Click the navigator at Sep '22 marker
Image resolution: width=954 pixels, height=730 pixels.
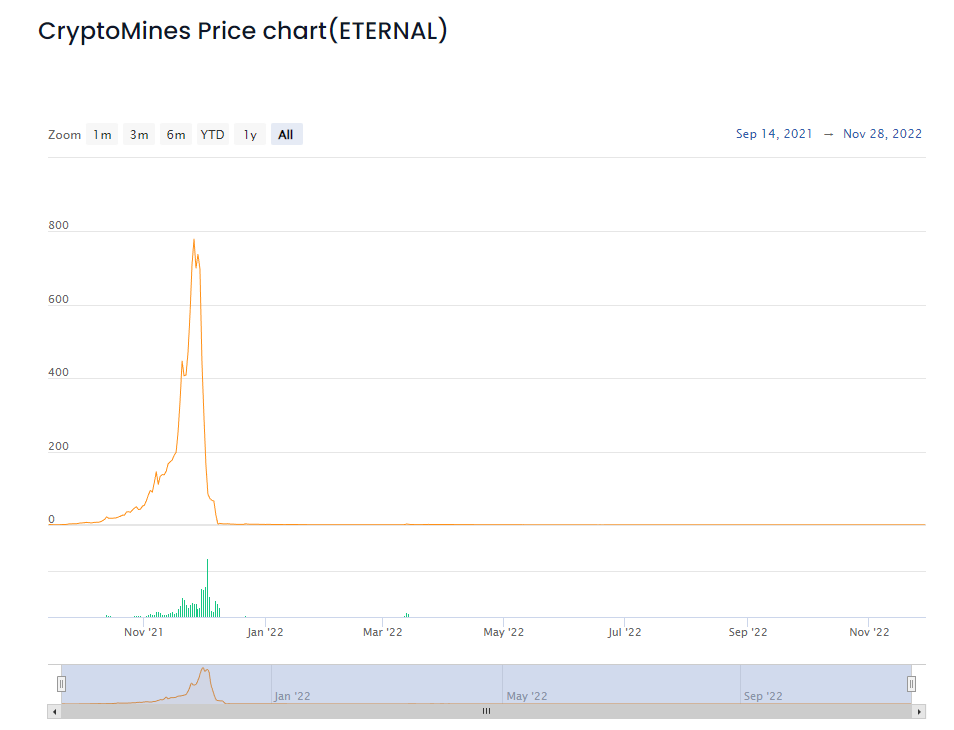point(763,696)
